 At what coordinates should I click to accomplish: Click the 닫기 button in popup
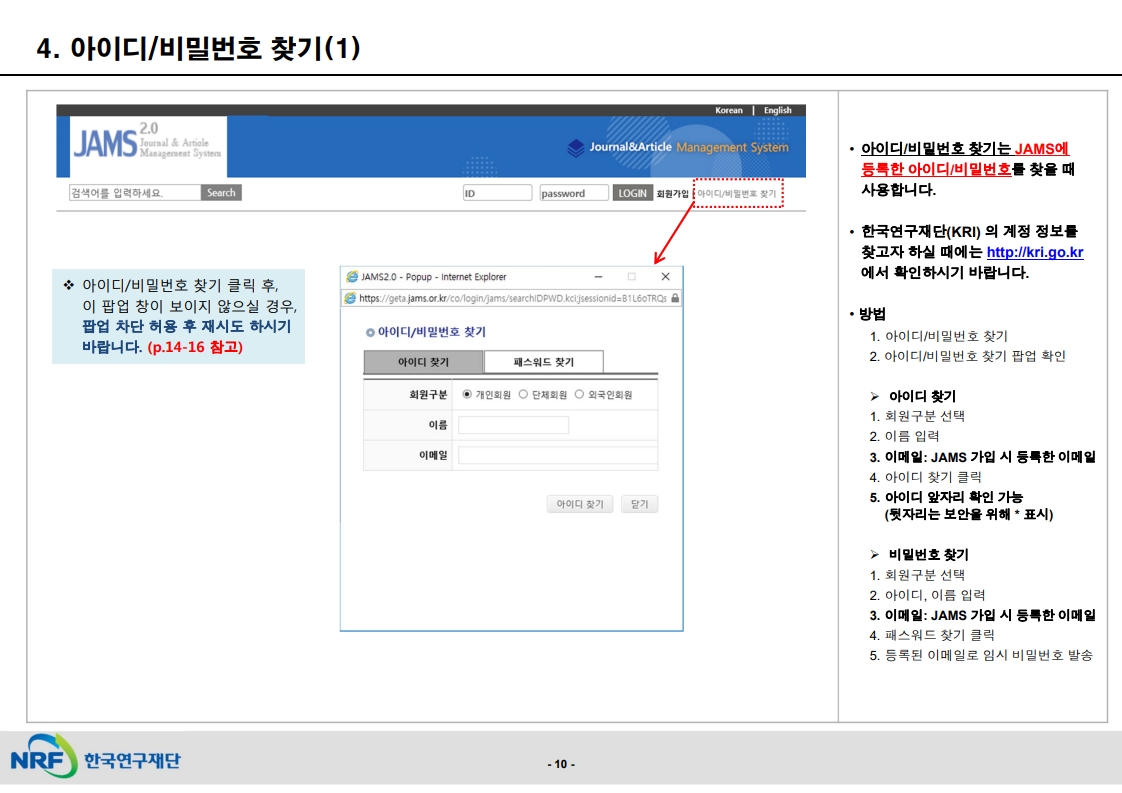click(x=639, y=504)
